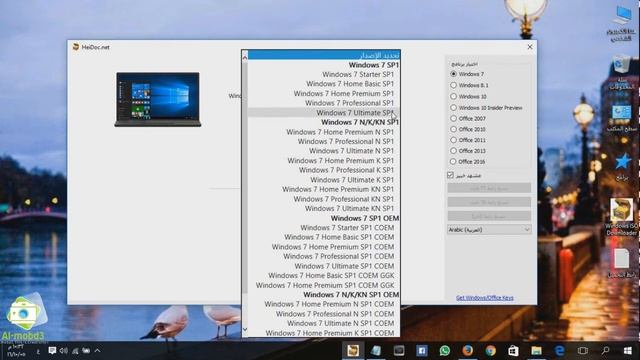Open the Action Center notification icon
Screen dimensions: 640x360
click(x=52, y=351)
